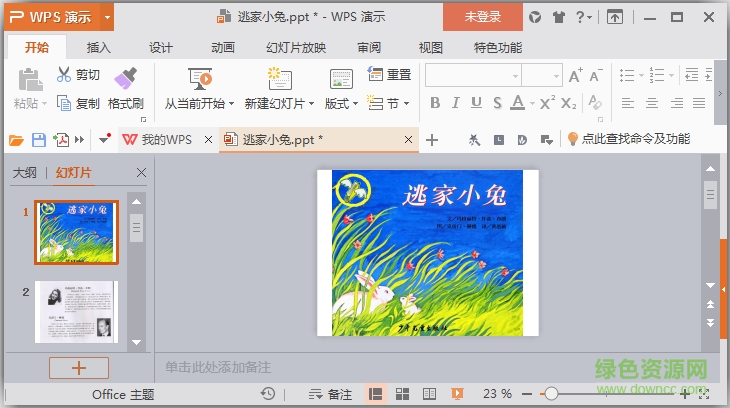Open 新建幻灯片 dropdown arrow
Screen dimensions: 730x408
point(311,103)
